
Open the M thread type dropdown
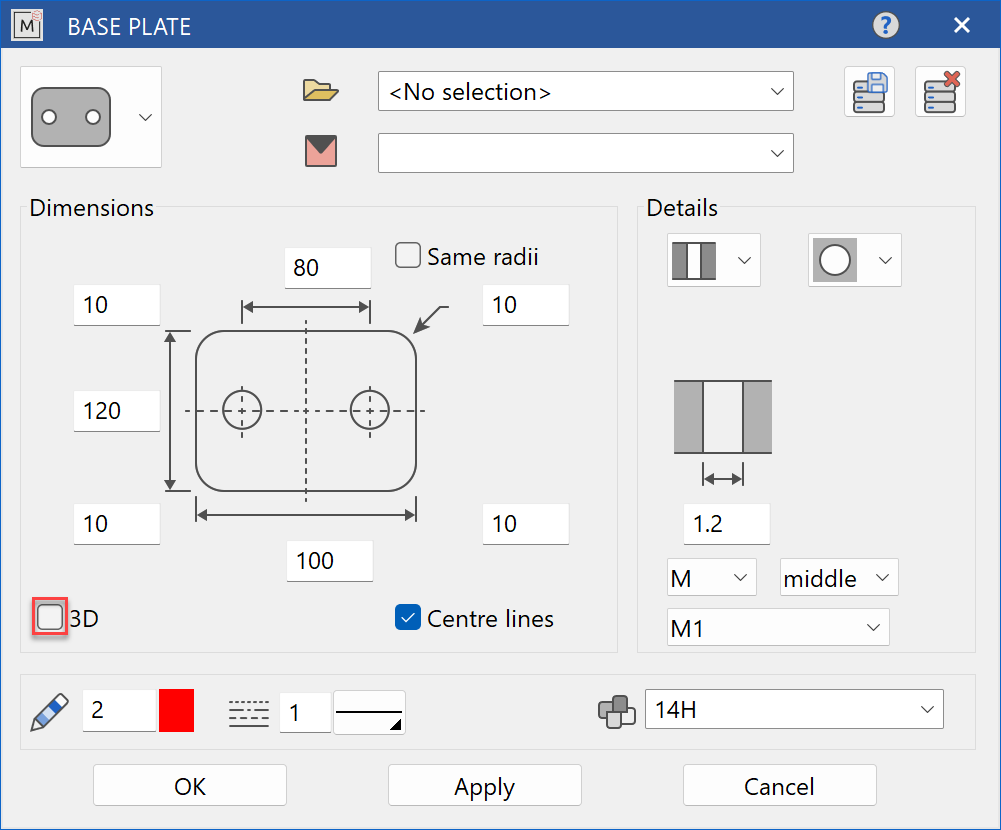coord(712,577)
